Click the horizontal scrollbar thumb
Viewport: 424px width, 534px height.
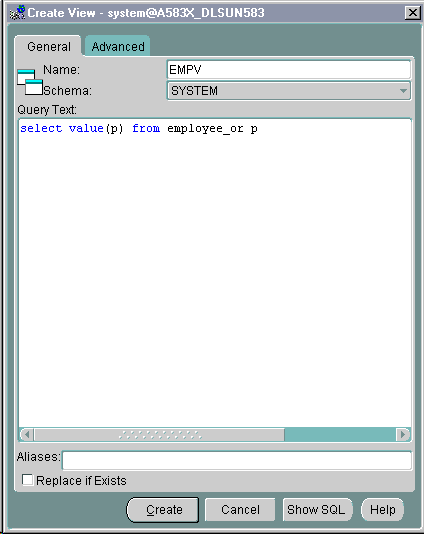[159, 435]
